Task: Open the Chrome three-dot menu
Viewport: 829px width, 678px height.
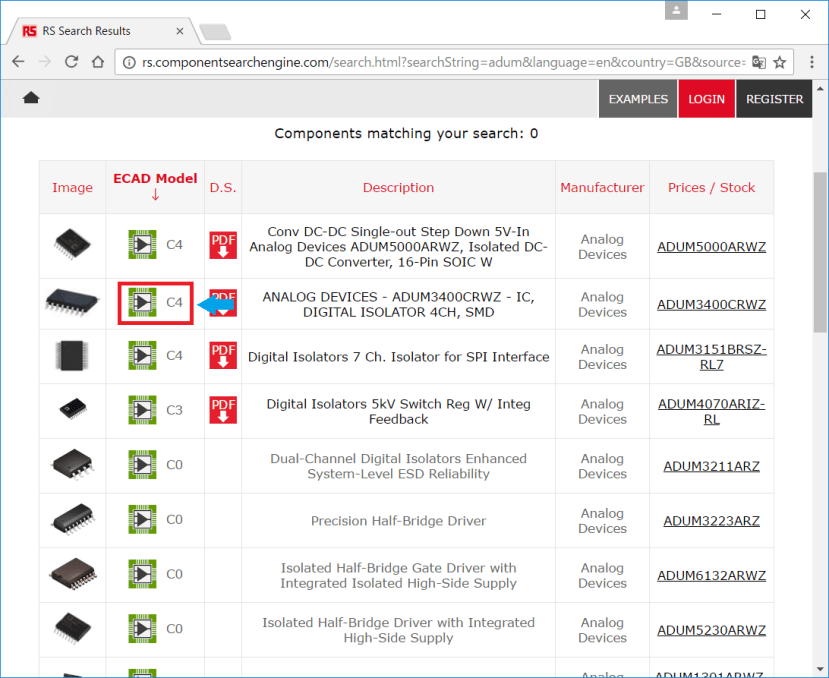Action: tap(812, 62)
